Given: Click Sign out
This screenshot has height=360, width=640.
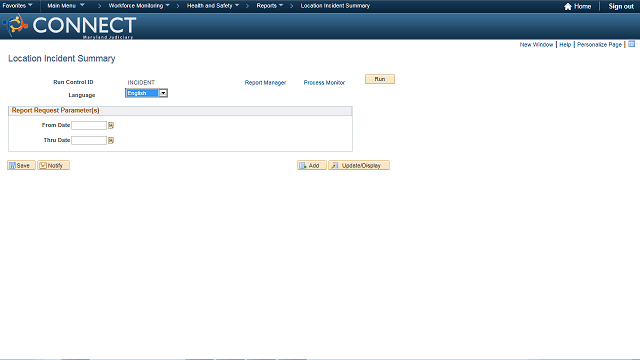Looking at the screenshot, I should tap(621, 6).
